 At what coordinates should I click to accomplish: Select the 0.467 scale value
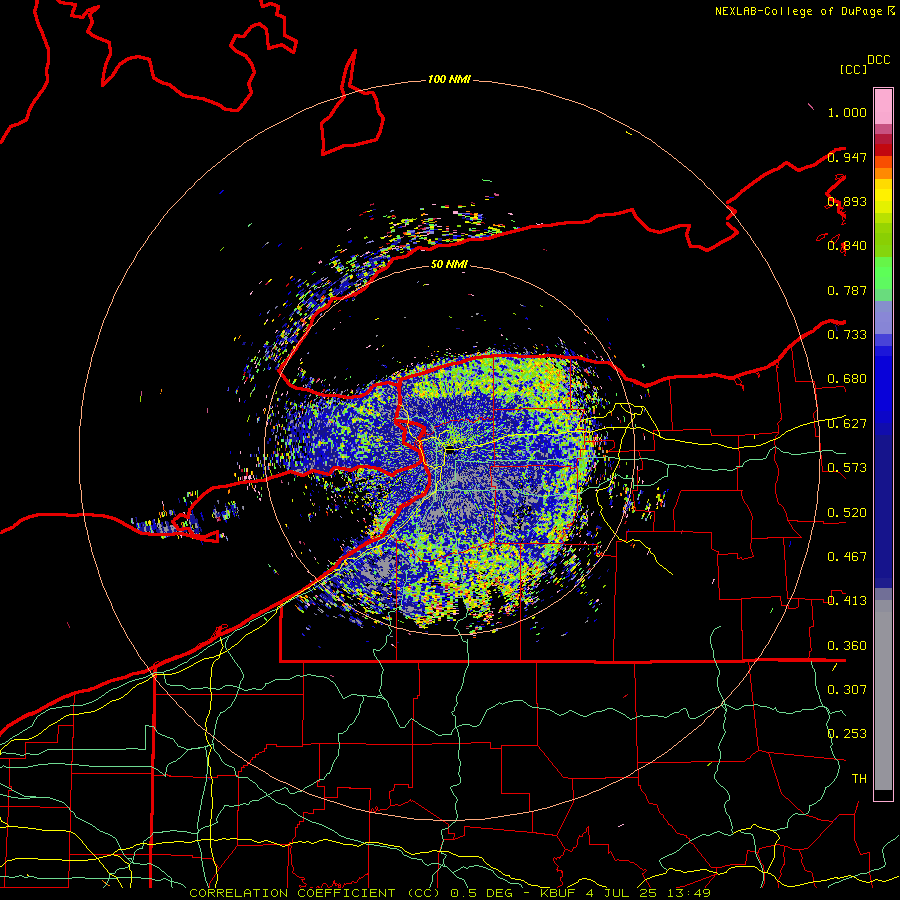tap(847, 556)
